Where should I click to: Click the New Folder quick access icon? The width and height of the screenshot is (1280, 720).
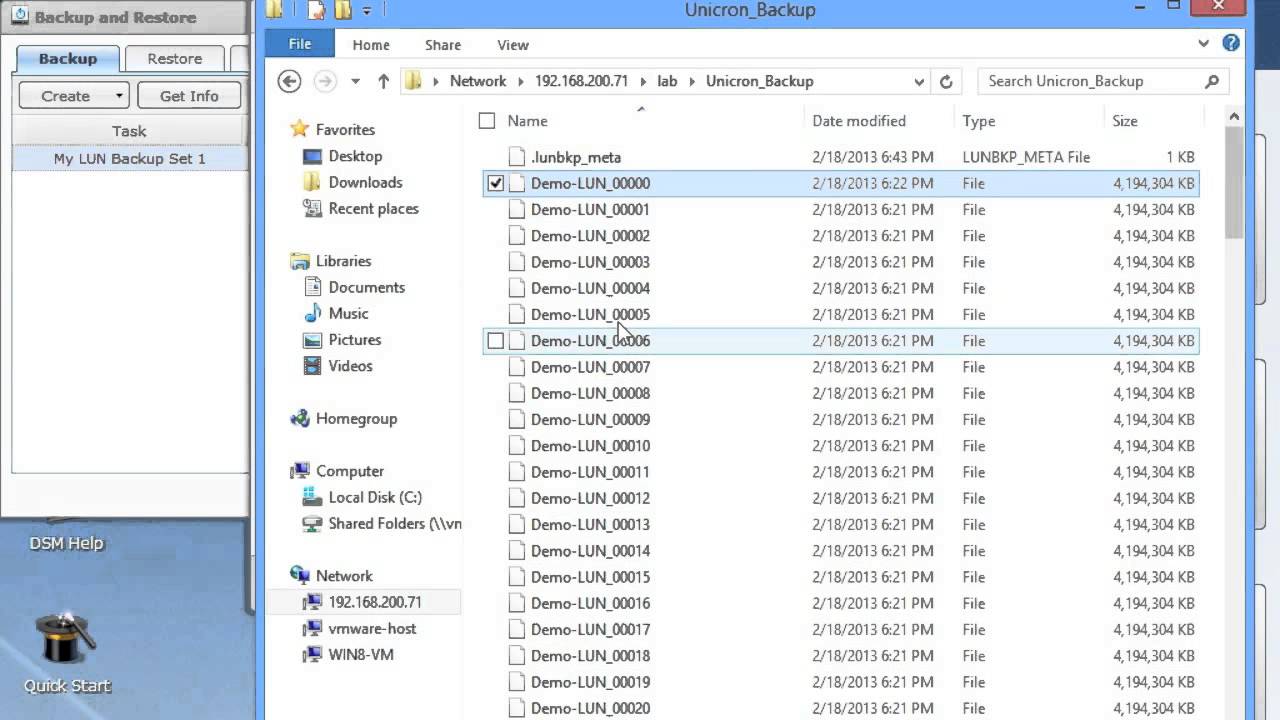point(344,10)
